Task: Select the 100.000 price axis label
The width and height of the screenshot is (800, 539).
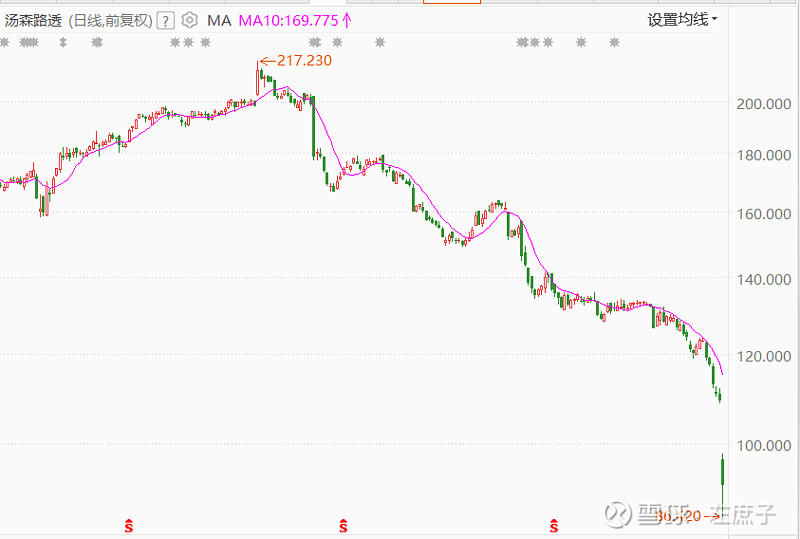Action: tap(763, 444)
